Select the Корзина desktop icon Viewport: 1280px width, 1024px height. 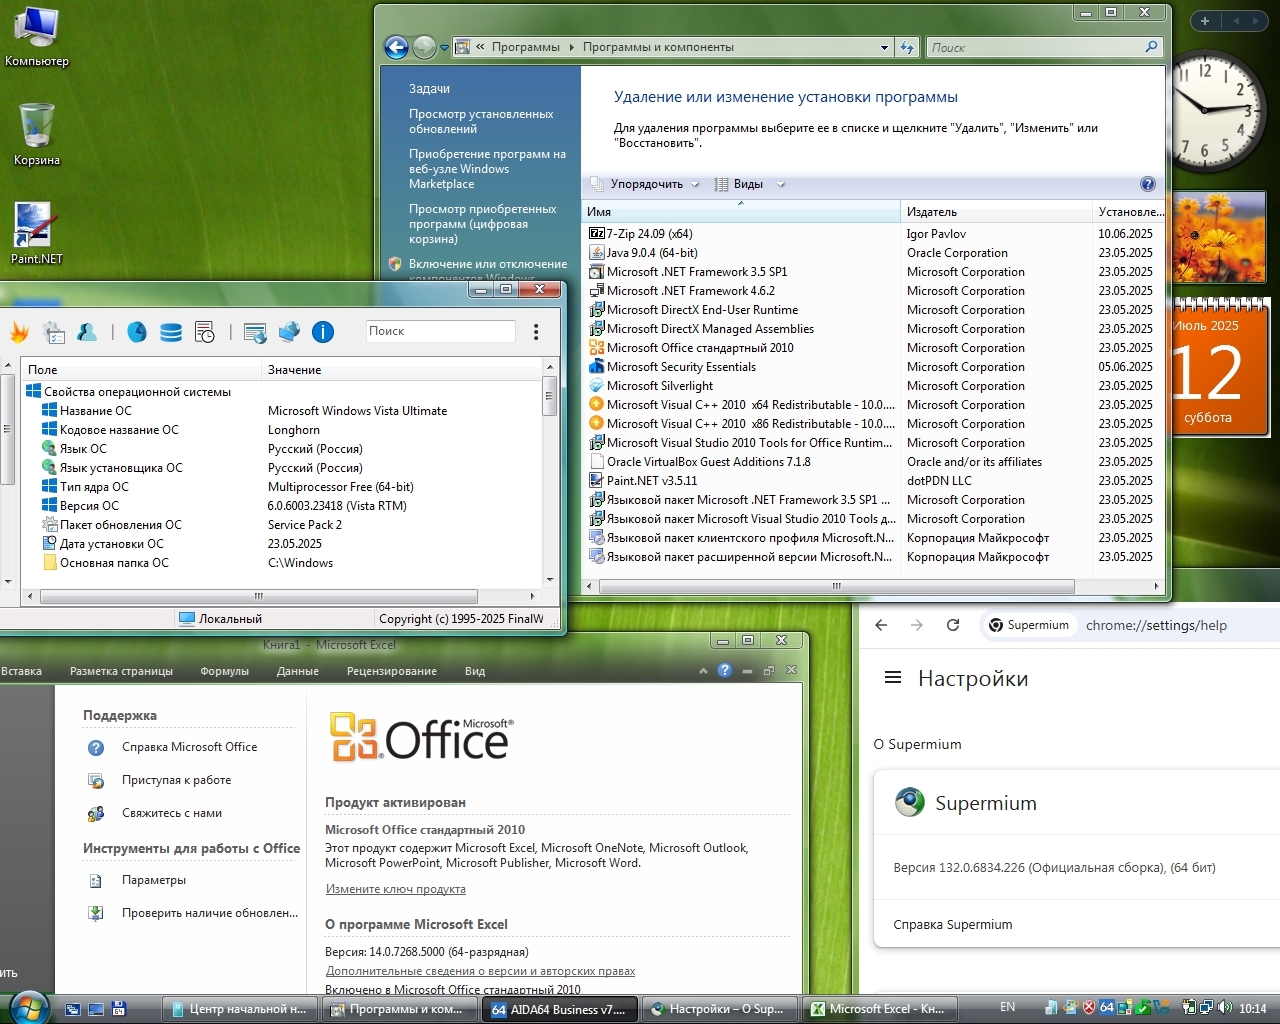click(37, 134)
